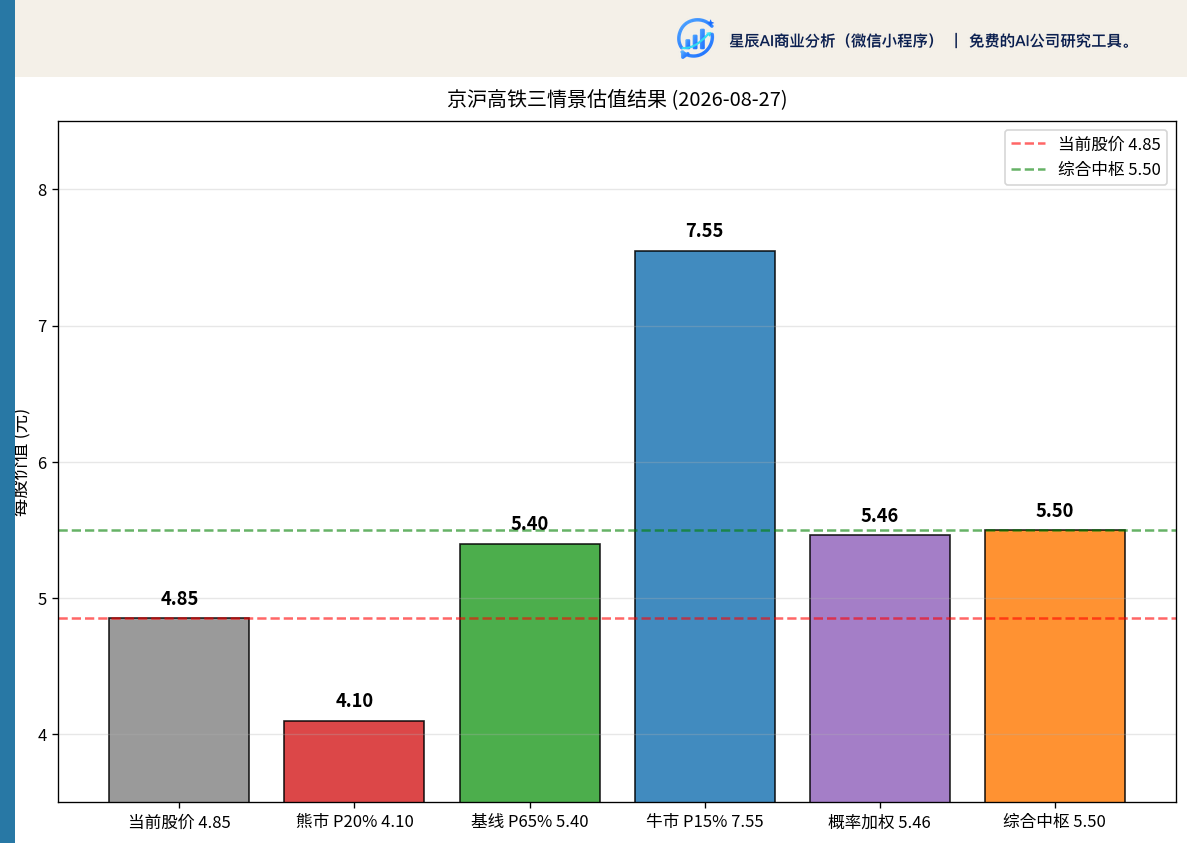
Task: Select the tall blue 牛市 bar
Action: (x=705, y=526)
